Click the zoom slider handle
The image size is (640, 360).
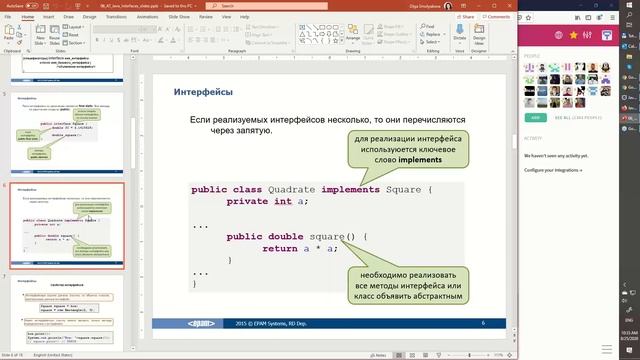[469, 355]
